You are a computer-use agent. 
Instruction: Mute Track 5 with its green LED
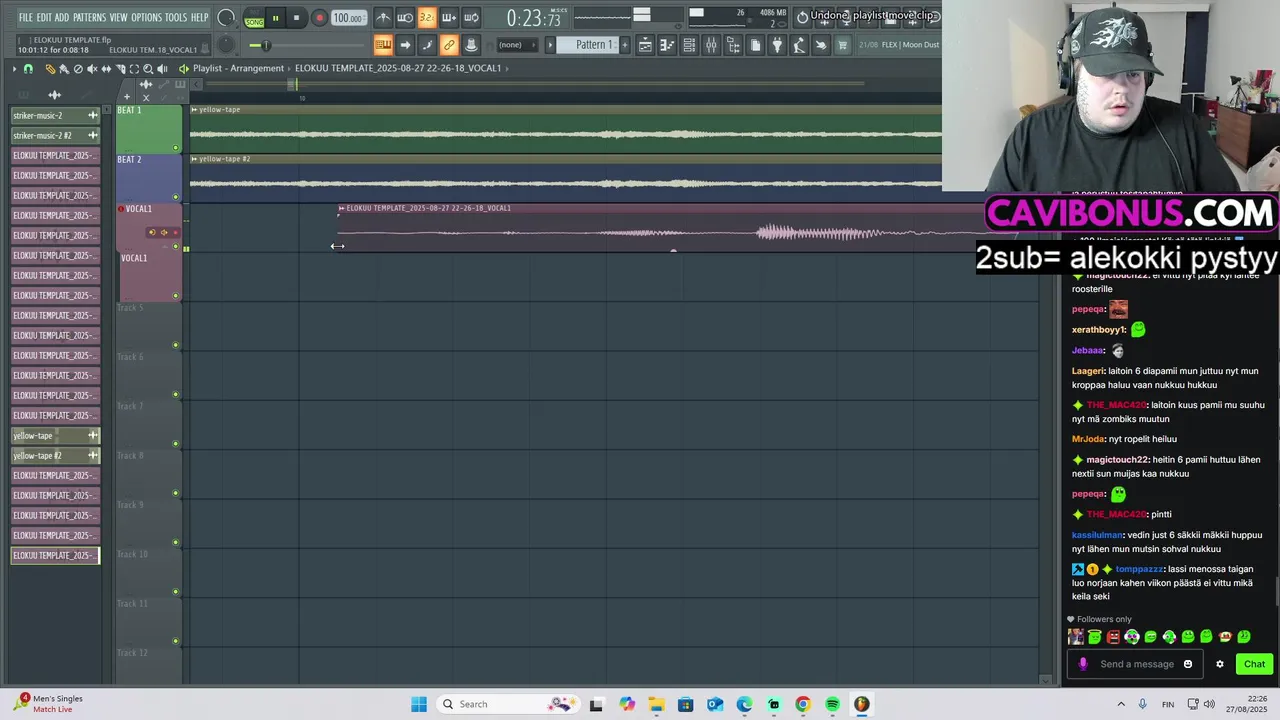(x=176, y=345)
